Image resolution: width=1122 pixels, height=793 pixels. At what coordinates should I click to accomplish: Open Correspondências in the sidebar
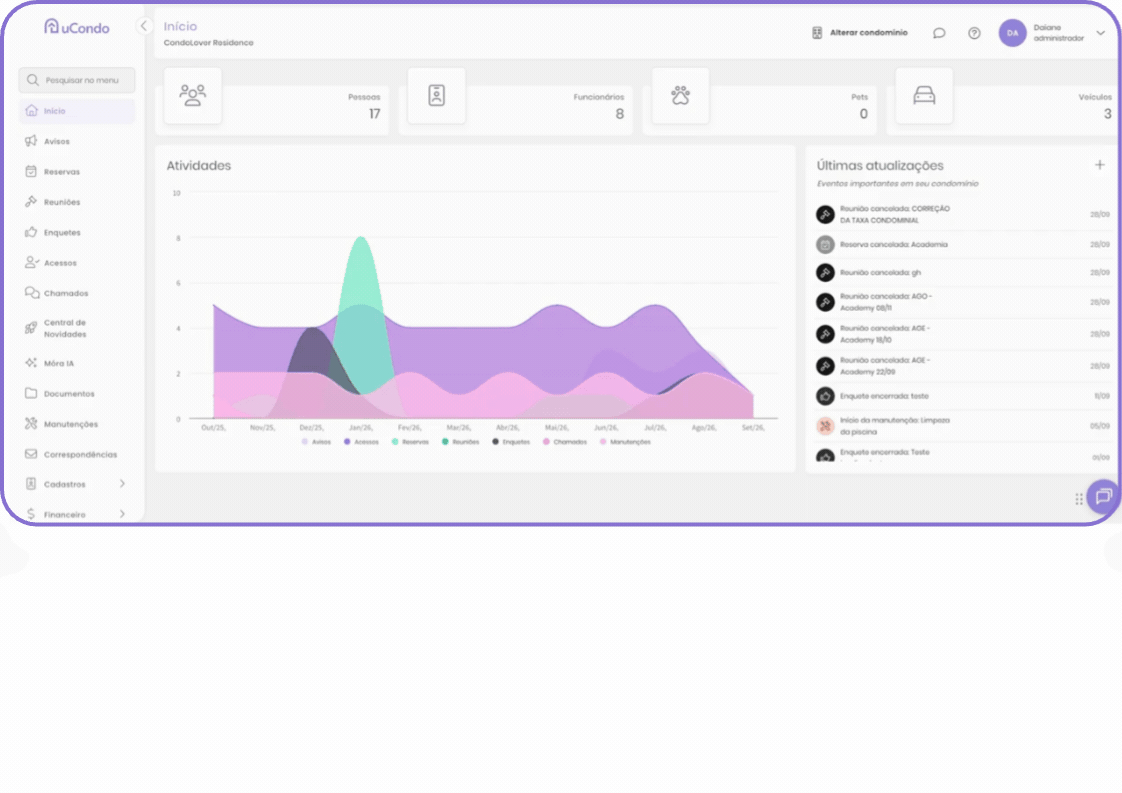click(77, 454)
